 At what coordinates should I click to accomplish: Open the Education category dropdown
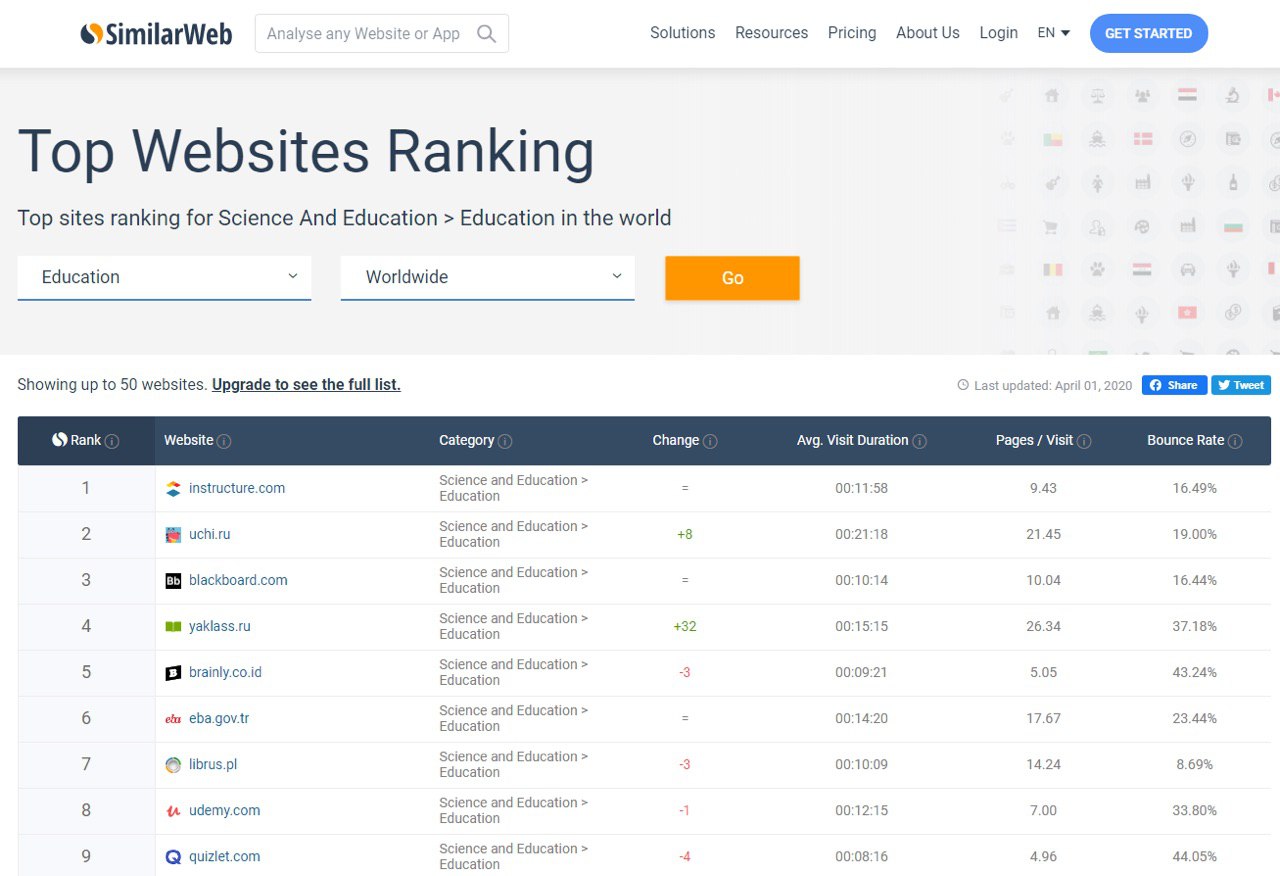pos(164,277)
